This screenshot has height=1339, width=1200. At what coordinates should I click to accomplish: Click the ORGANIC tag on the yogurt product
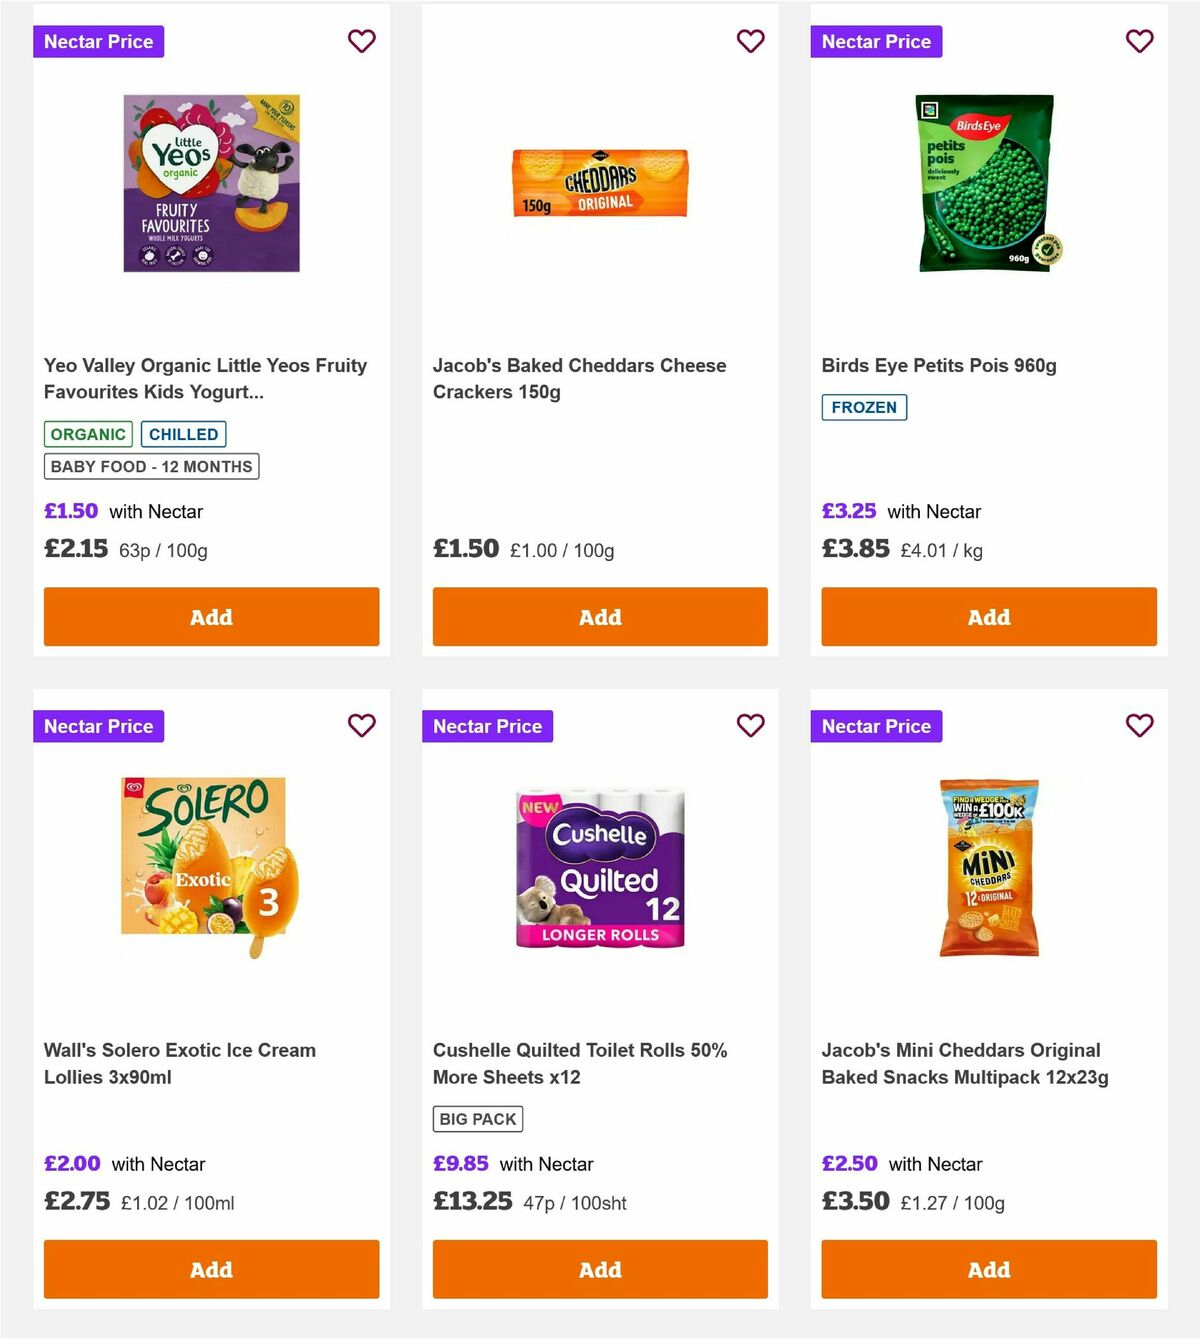coord(87,434)
